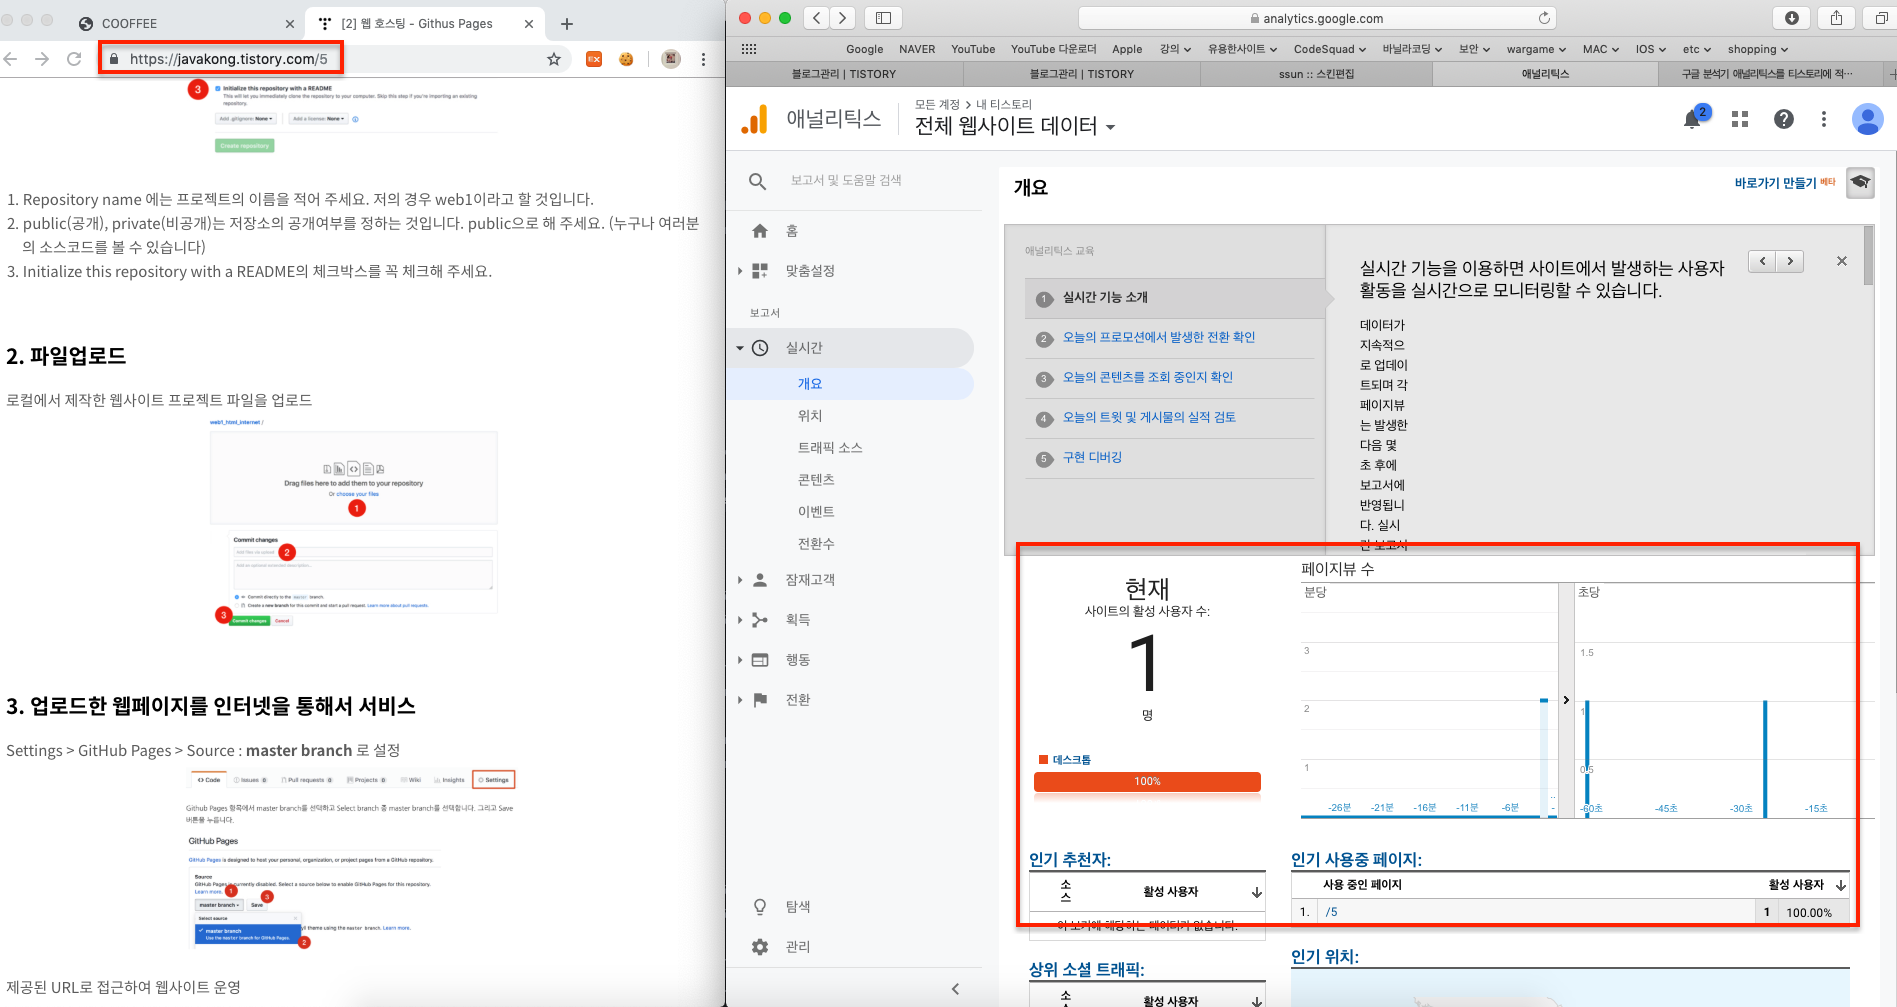Open 강의 bookmarks folder dropdown
This screenshot has width=1897, height=1007.
tap(1175, 49)
